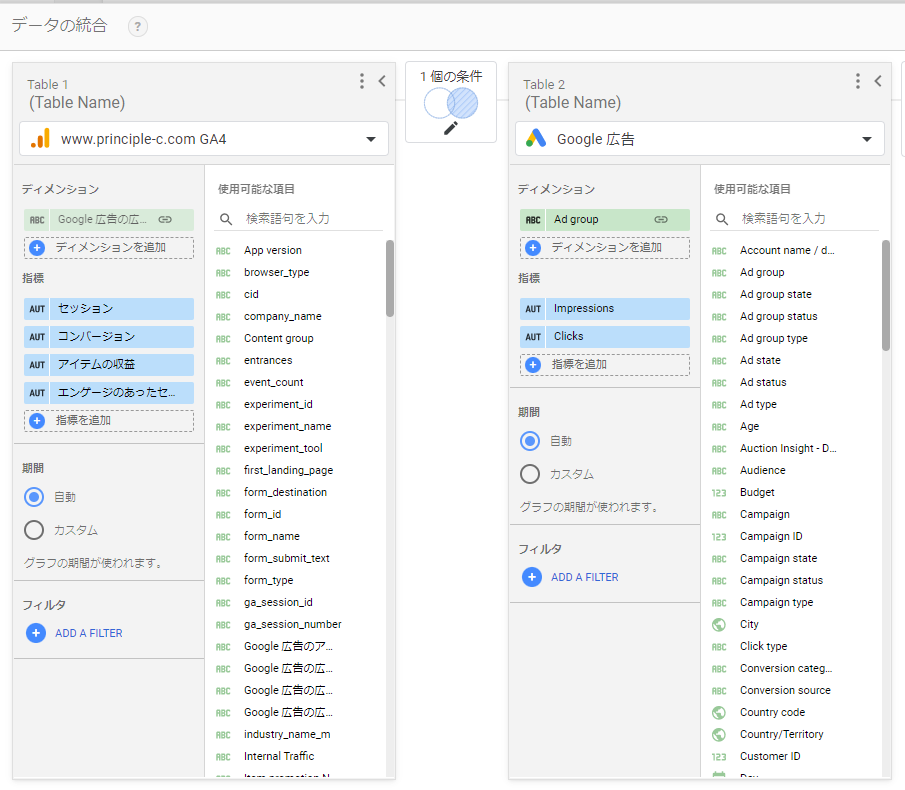Open Table 1 three-dot options menu
905x790 pixels.
(x=362, y=82)
